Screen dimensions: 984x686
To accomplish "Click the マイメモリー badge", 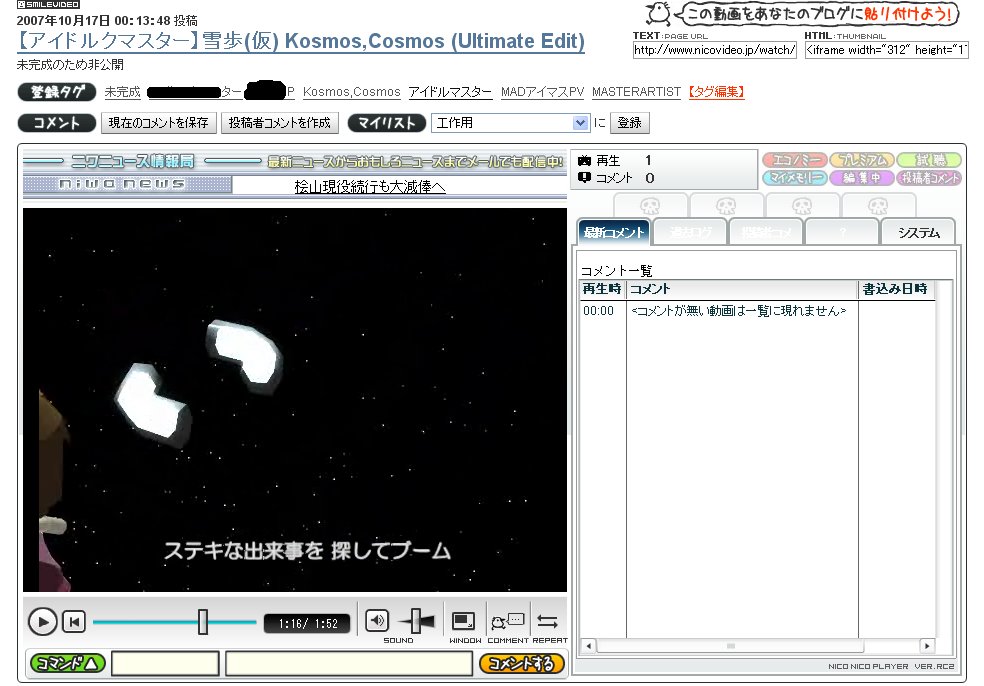I will (x=794, y=178).
